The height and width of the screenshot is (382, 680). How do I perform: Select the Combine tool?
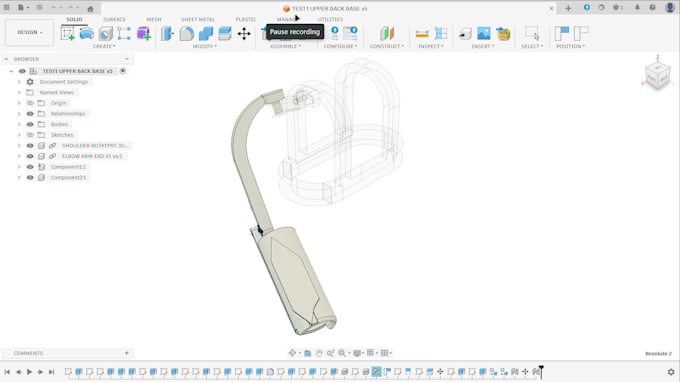click(206, 33)
